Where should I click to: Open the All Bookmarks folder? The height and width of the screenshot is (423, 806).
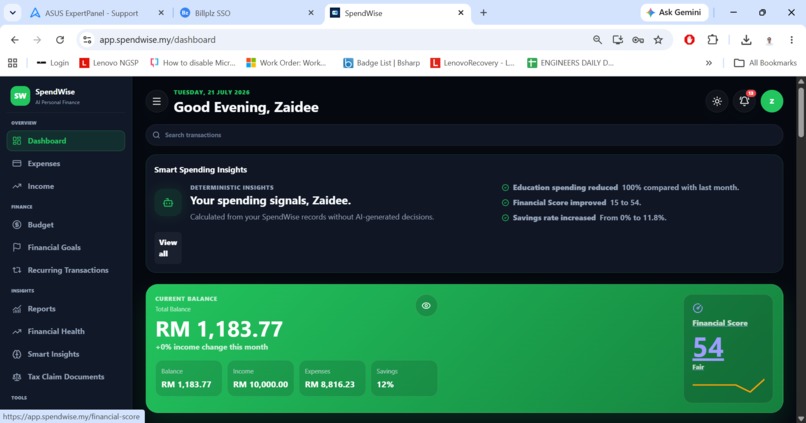765,63
